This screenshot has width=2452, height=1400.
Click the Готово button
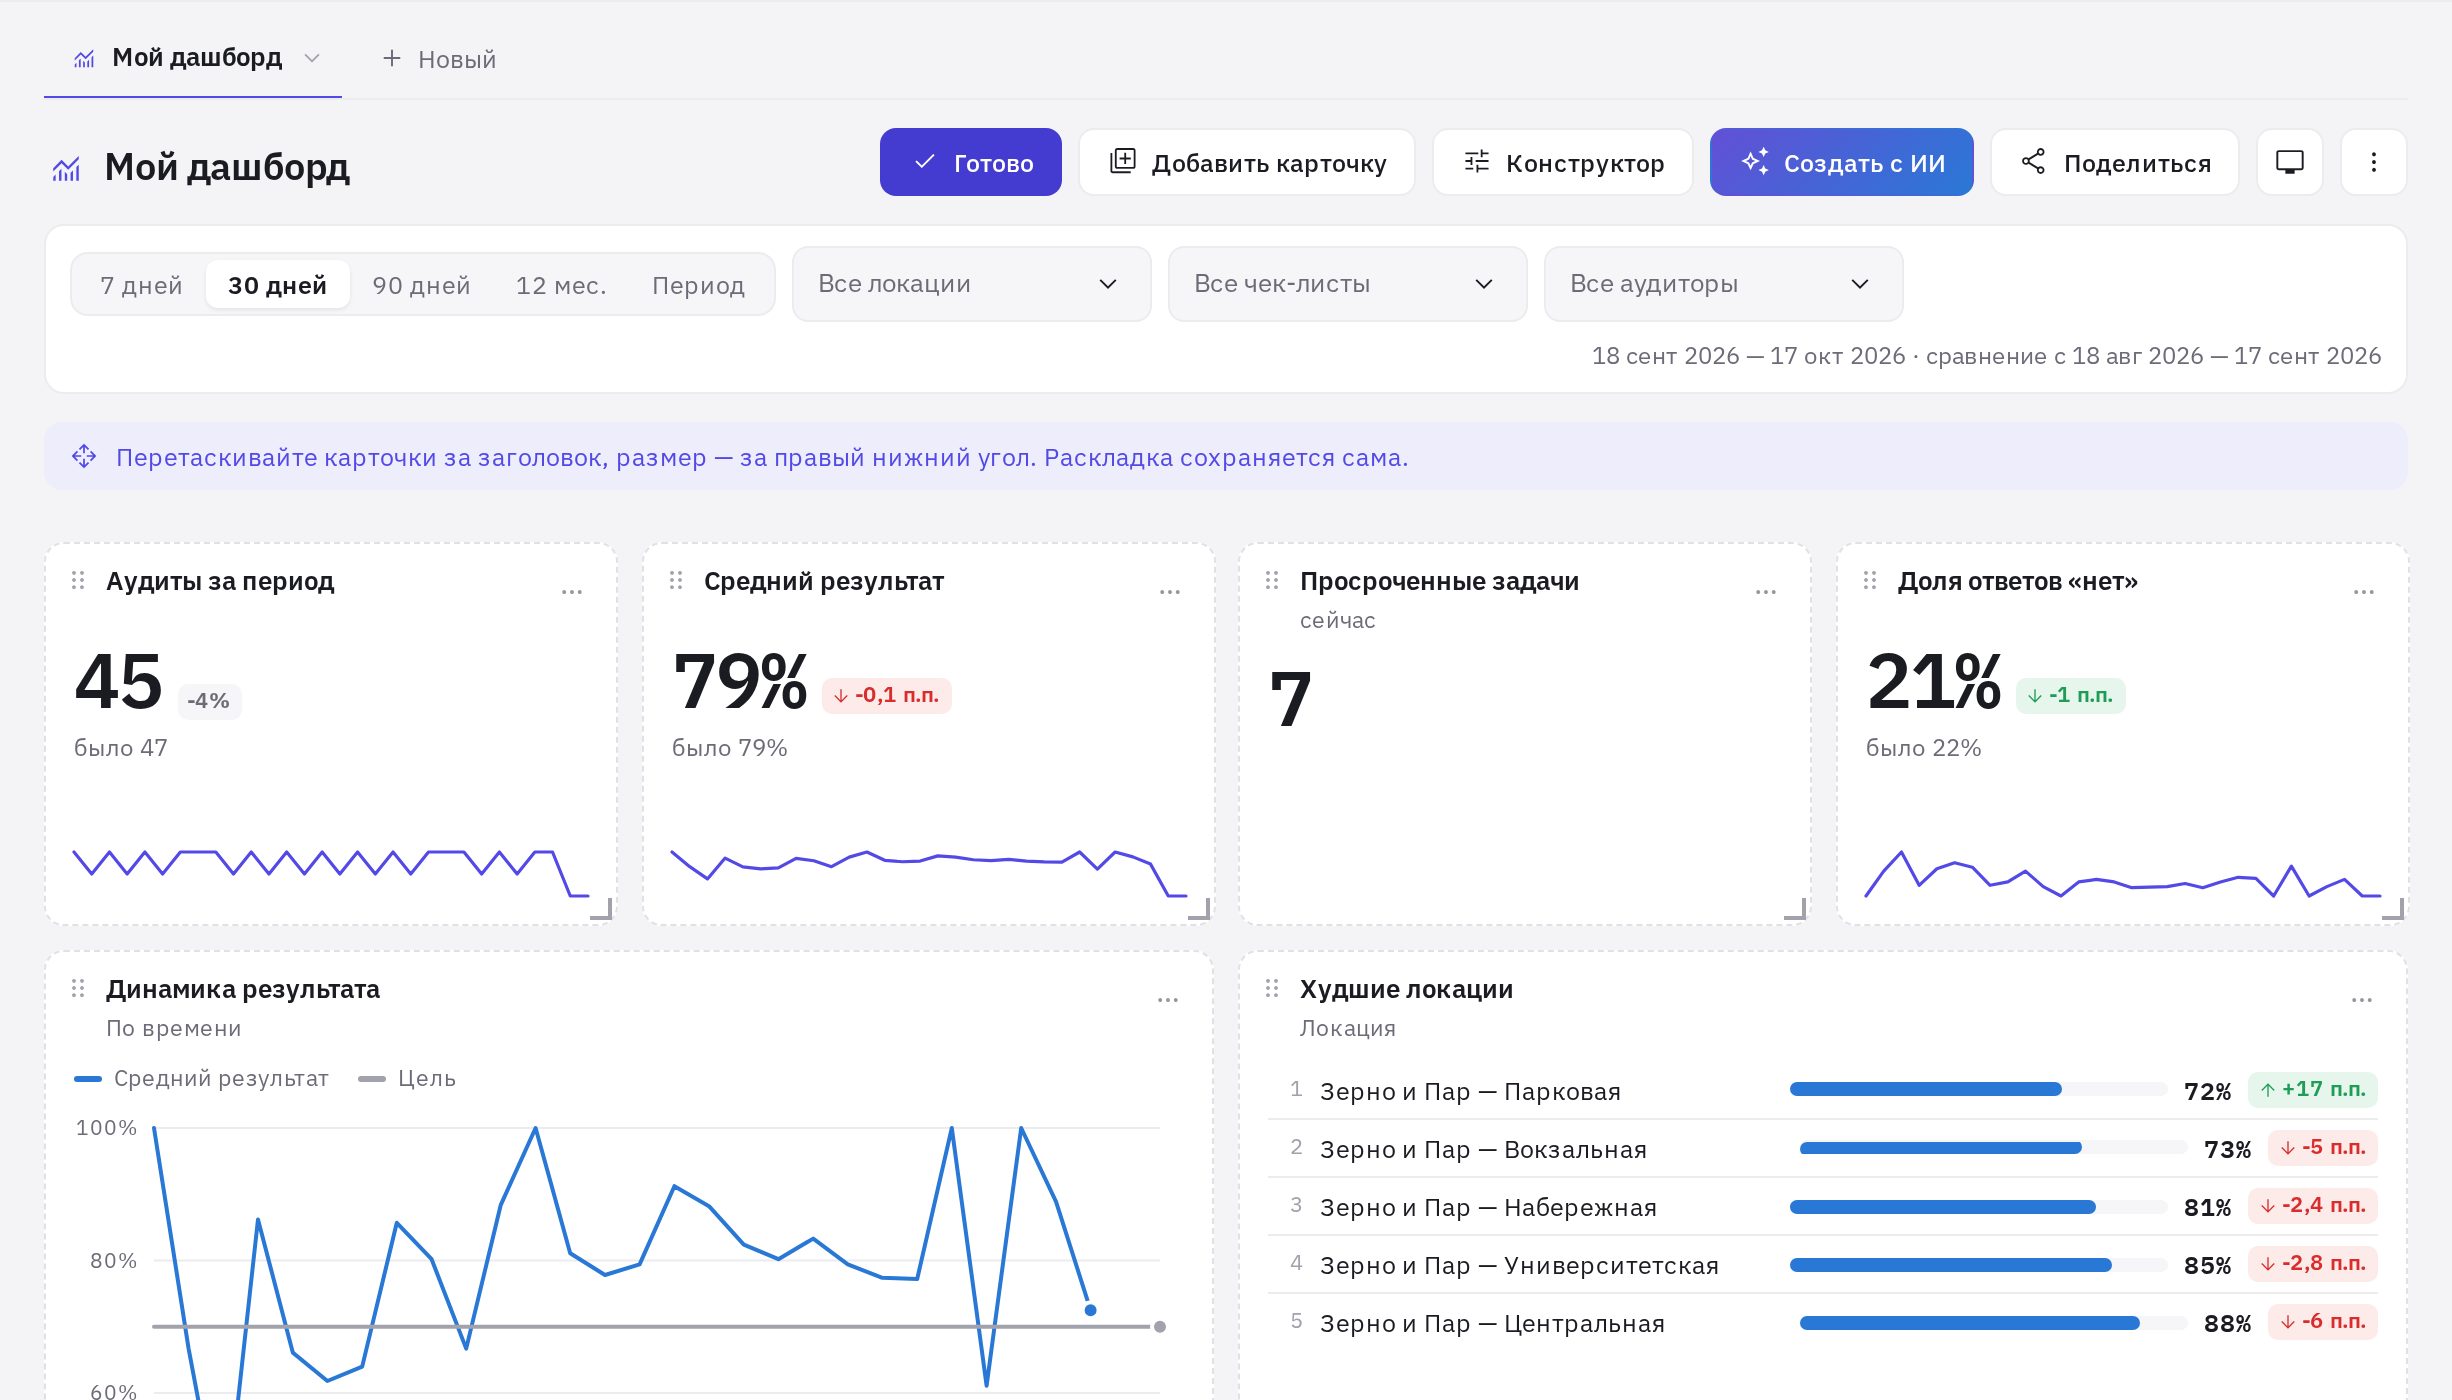pyautogui.click(x=970, y=162)
